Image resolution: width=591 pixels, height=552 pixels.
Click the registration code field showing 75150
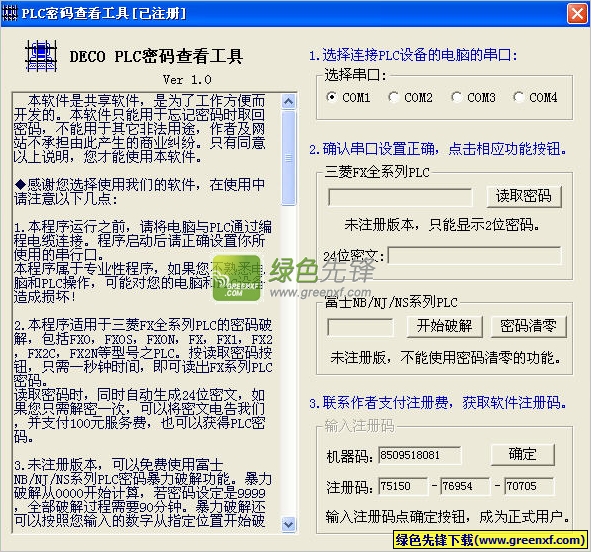[x=403, y=486]
